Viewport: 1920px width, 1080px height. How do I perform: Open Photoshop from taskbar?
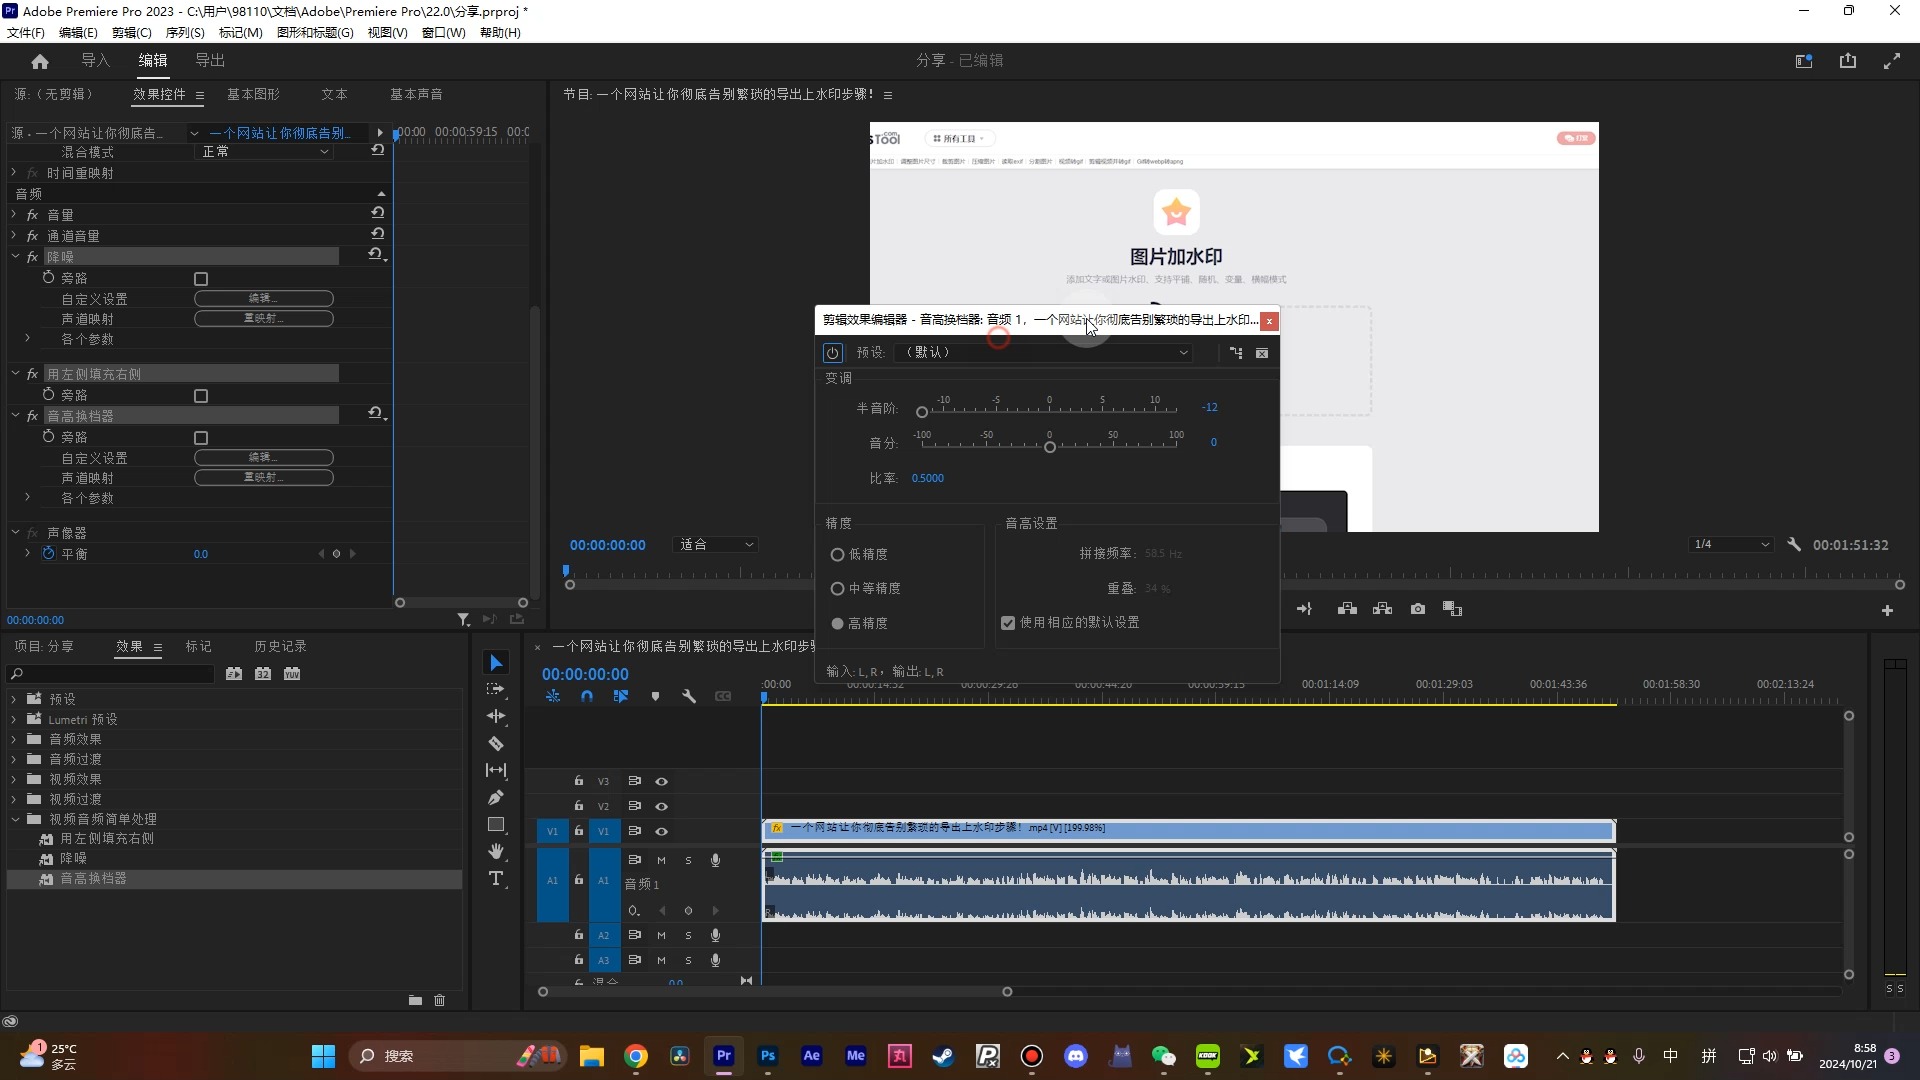[x=768, y=1056]
